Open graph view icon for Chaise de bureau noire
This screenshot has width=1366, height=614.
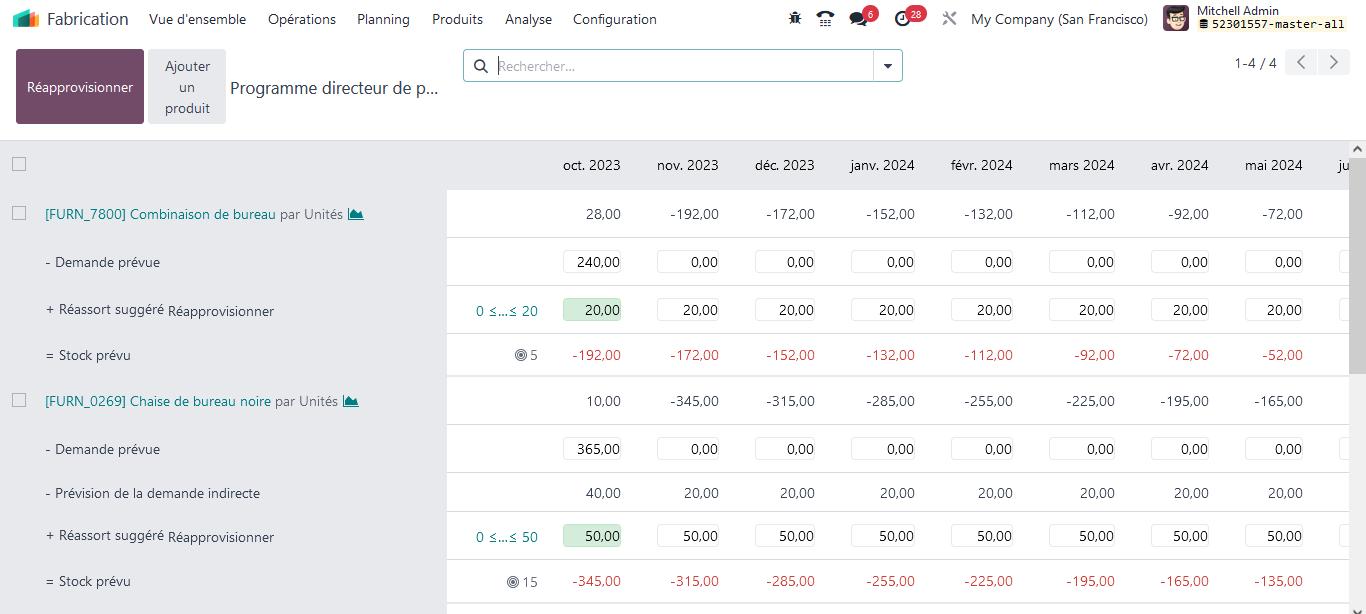pyautogui.click(x=350, y=400)
